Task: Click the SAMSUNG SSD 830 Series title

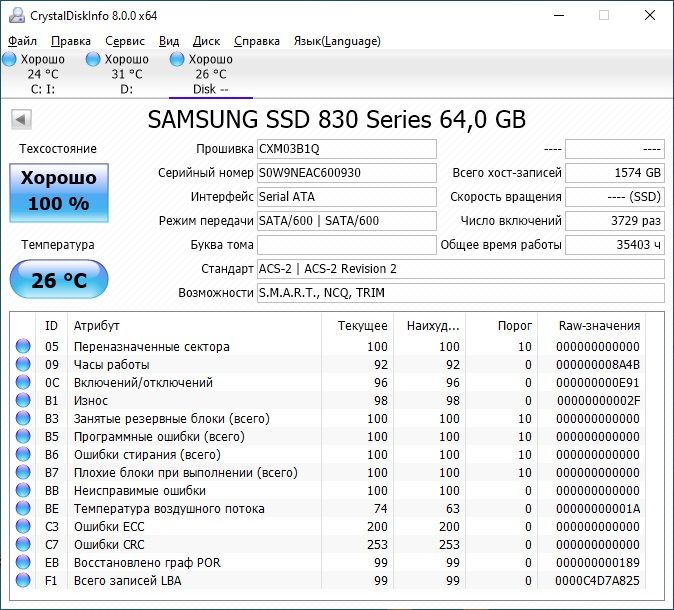Action: pos(337,120)
